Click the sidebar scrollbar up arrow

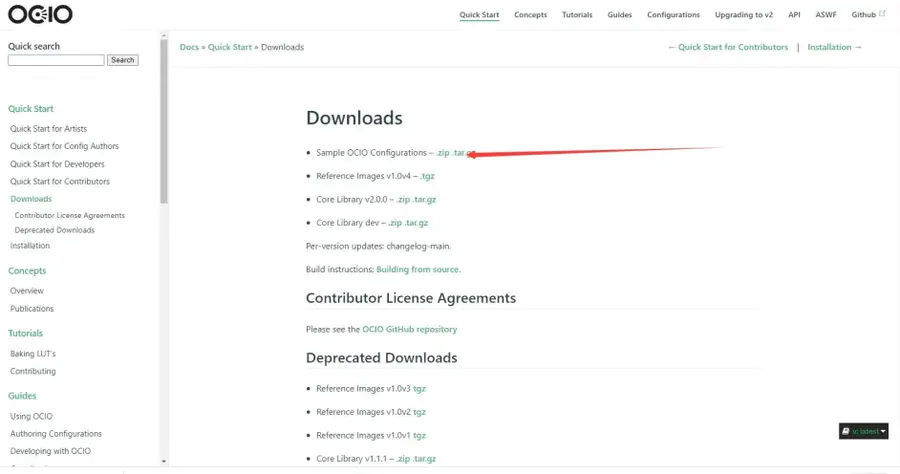(x=164, y=36)
